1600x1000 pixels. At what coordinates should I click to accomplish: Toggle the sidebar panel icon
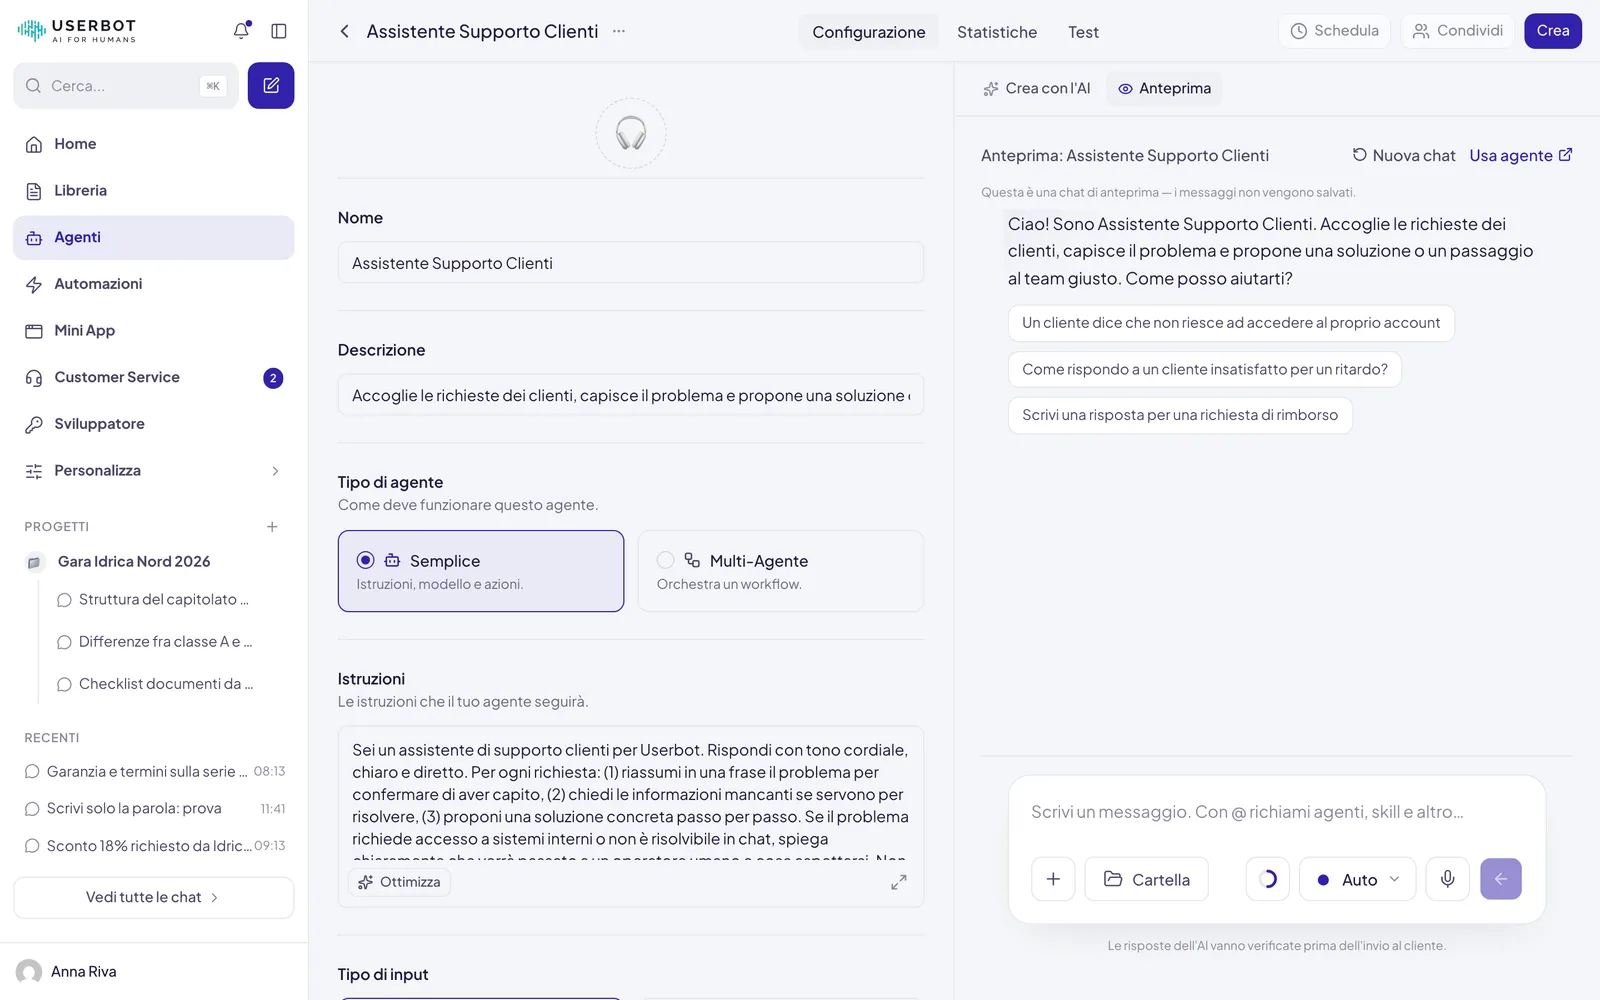[279, 31]
